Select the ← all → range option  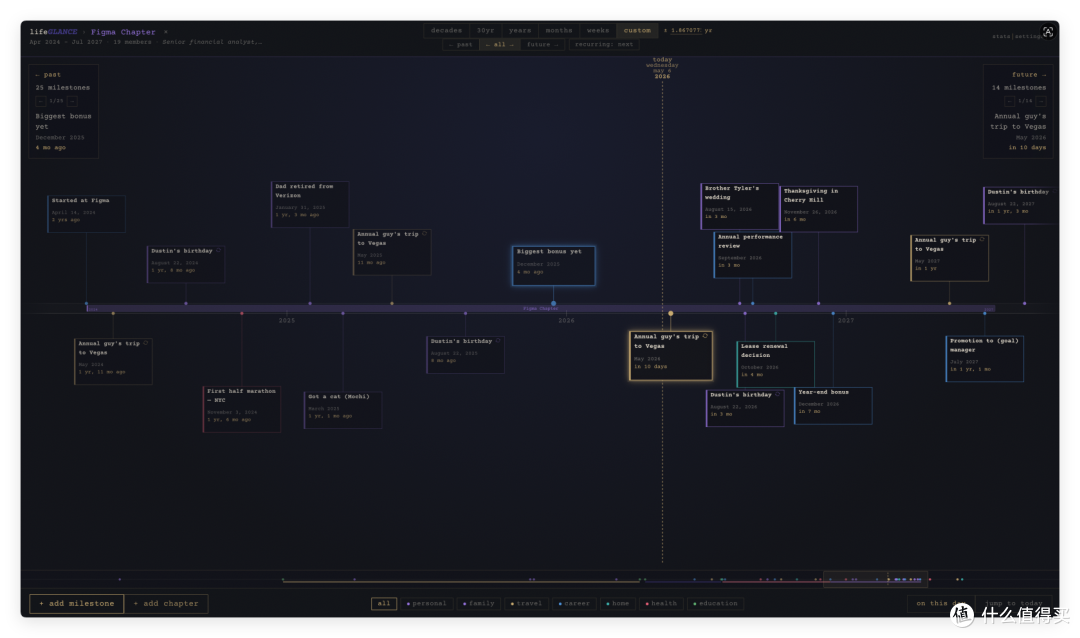[x=499, y=44]
